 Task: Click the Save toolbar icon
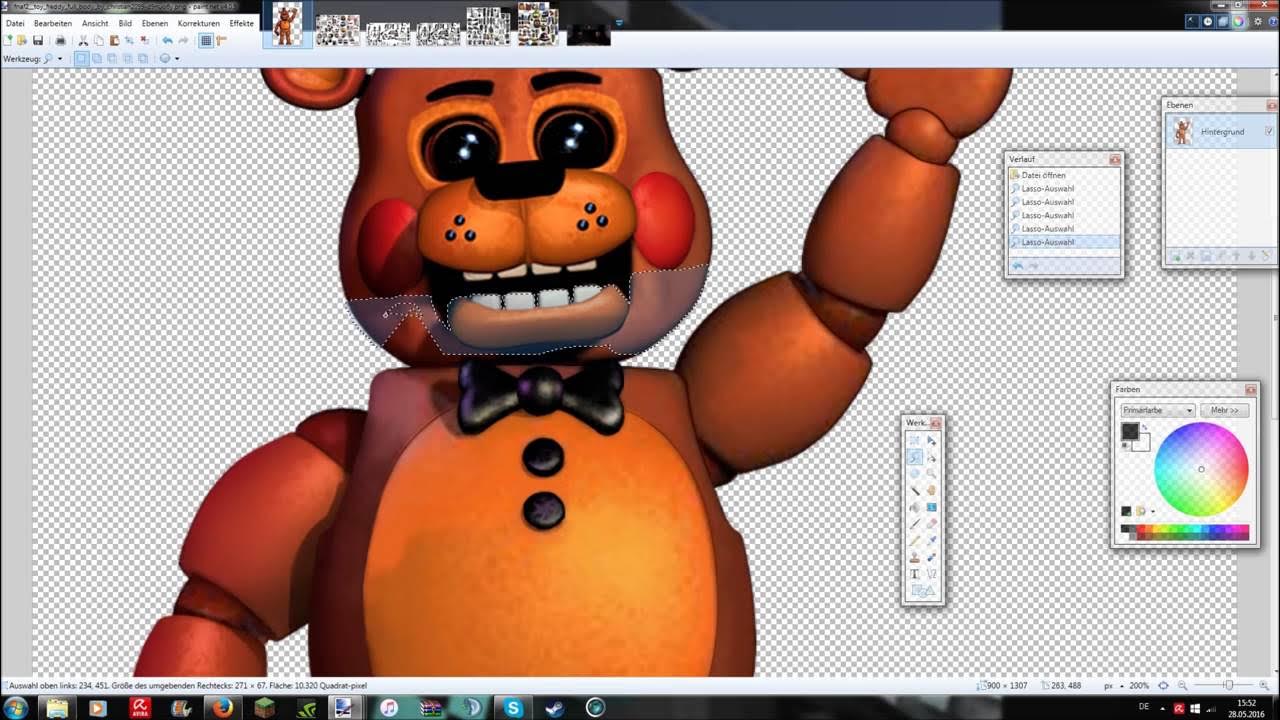tap(38, 40)
